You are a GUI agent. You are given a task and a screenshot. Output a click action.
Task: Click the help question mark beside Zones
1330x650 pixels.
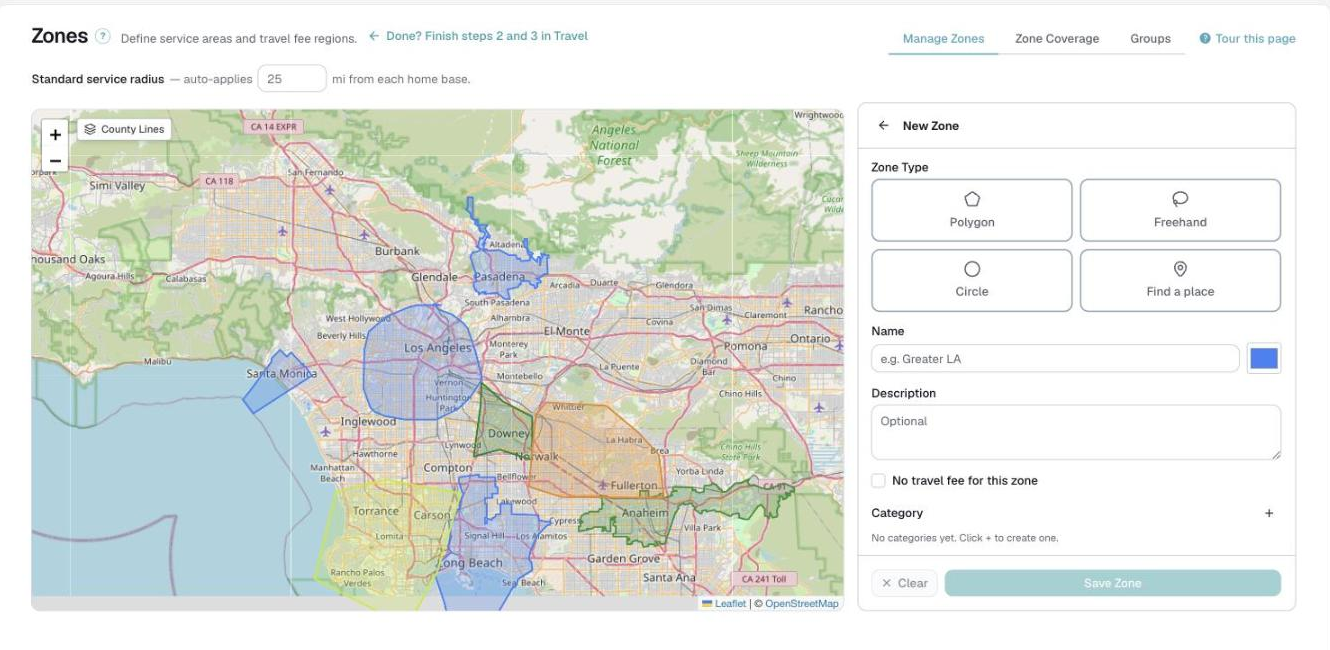tap(102, 37)
